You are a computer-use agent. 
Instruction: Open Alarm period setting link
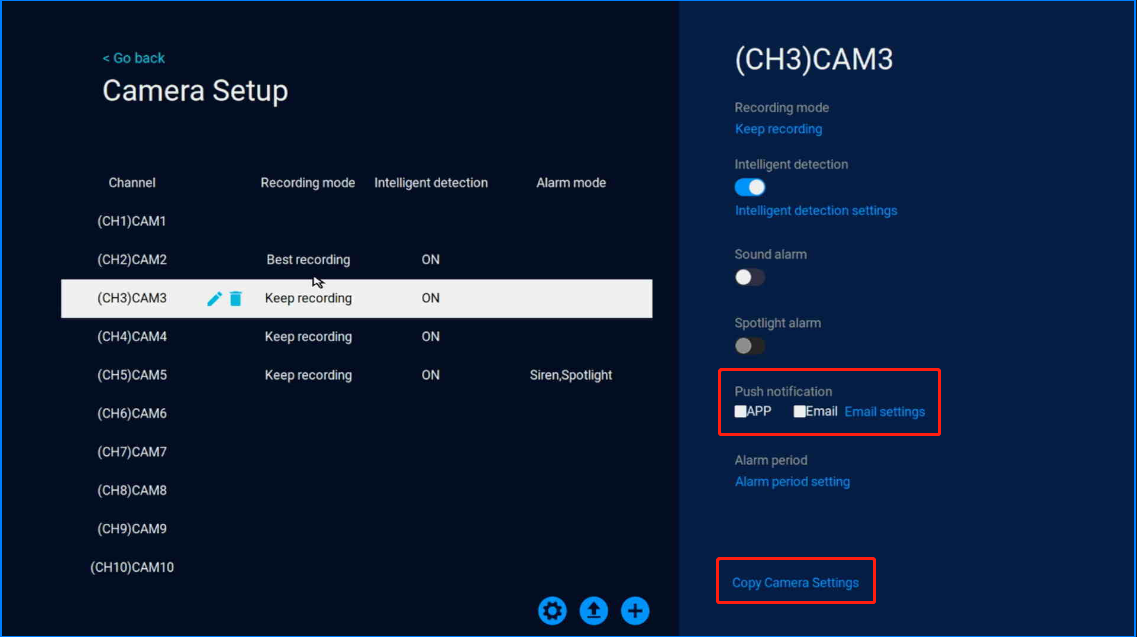tap(792, 482)
